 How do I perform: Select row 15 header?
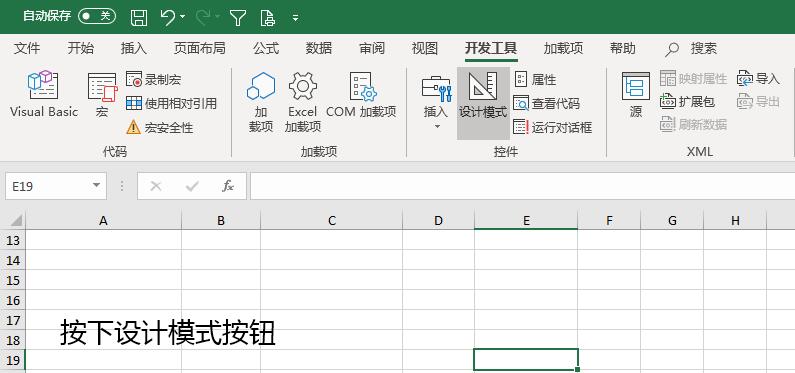[13, 280]
